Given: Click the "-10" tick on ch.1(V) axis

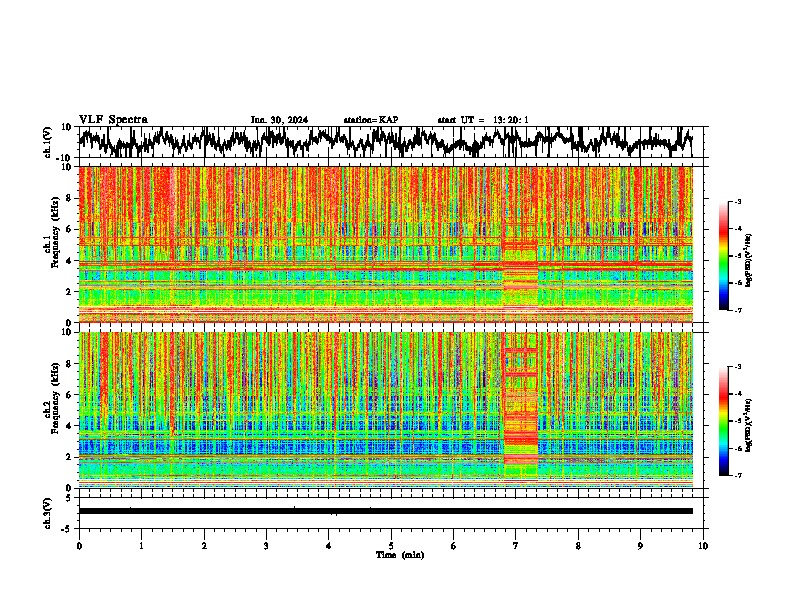Looking at the screenshot, I should click(x=65, y=158).
